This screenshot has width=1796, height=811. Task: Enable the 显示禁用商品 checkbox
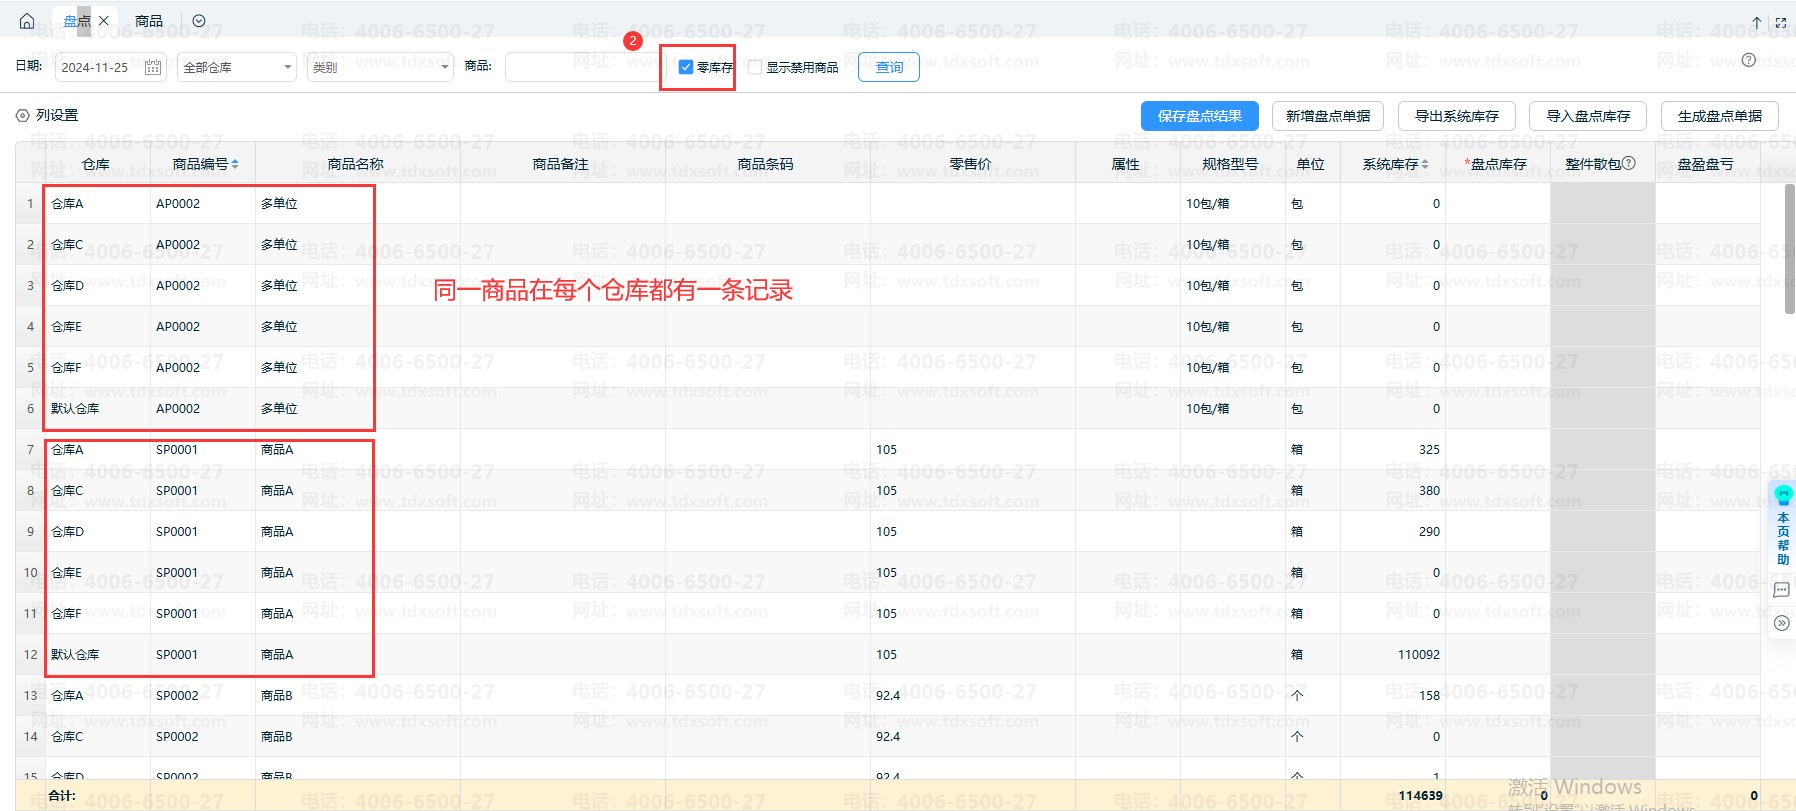[x=755, y=67]
